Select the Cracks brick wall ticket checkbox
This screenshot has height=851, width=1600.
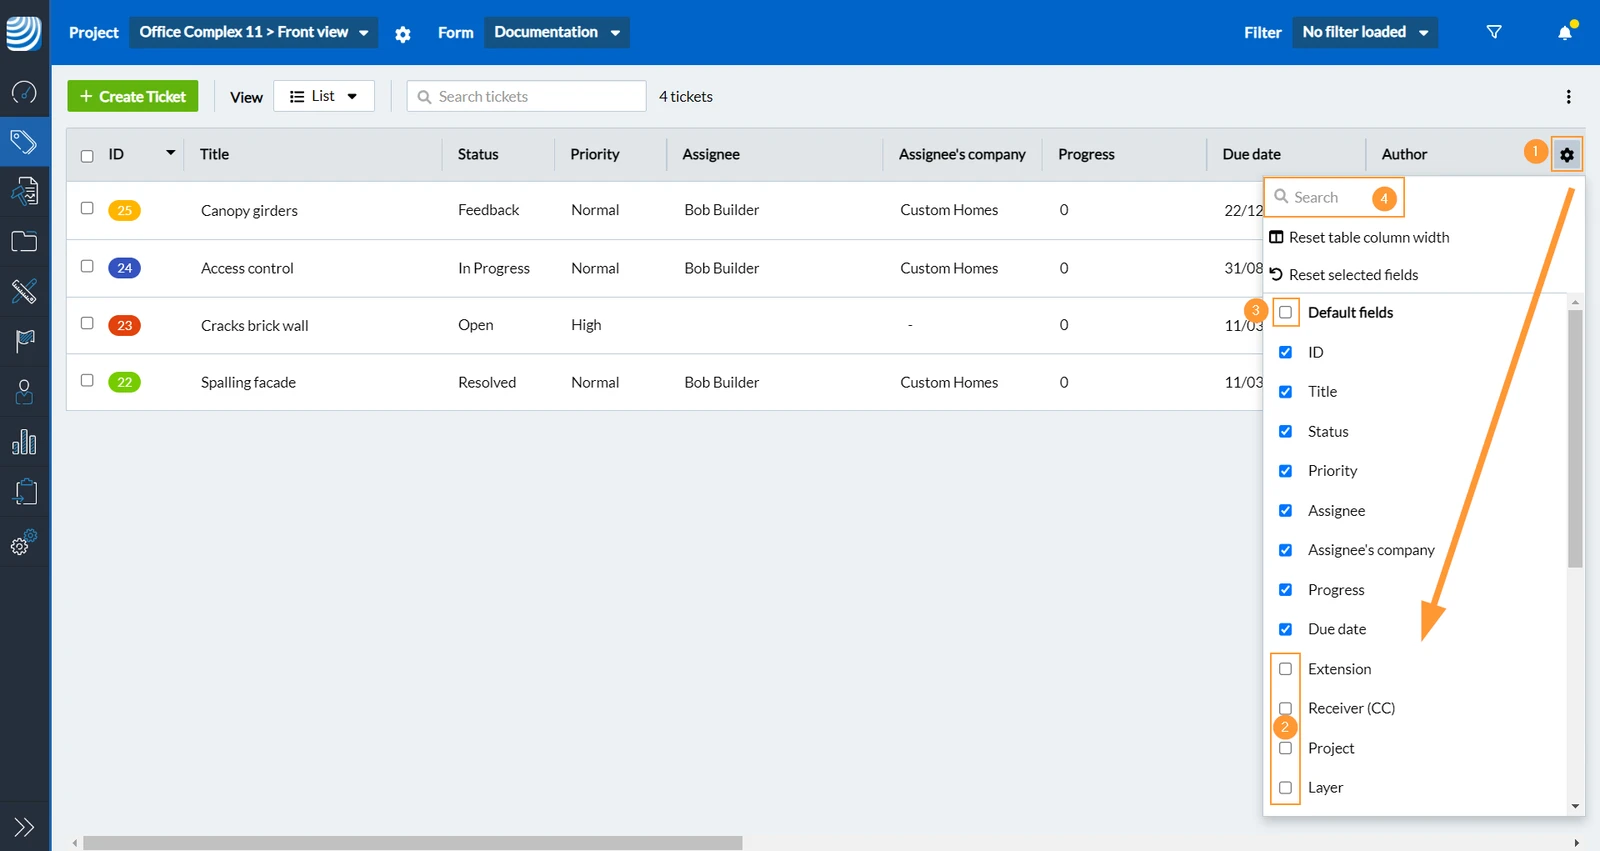(87, 323)
